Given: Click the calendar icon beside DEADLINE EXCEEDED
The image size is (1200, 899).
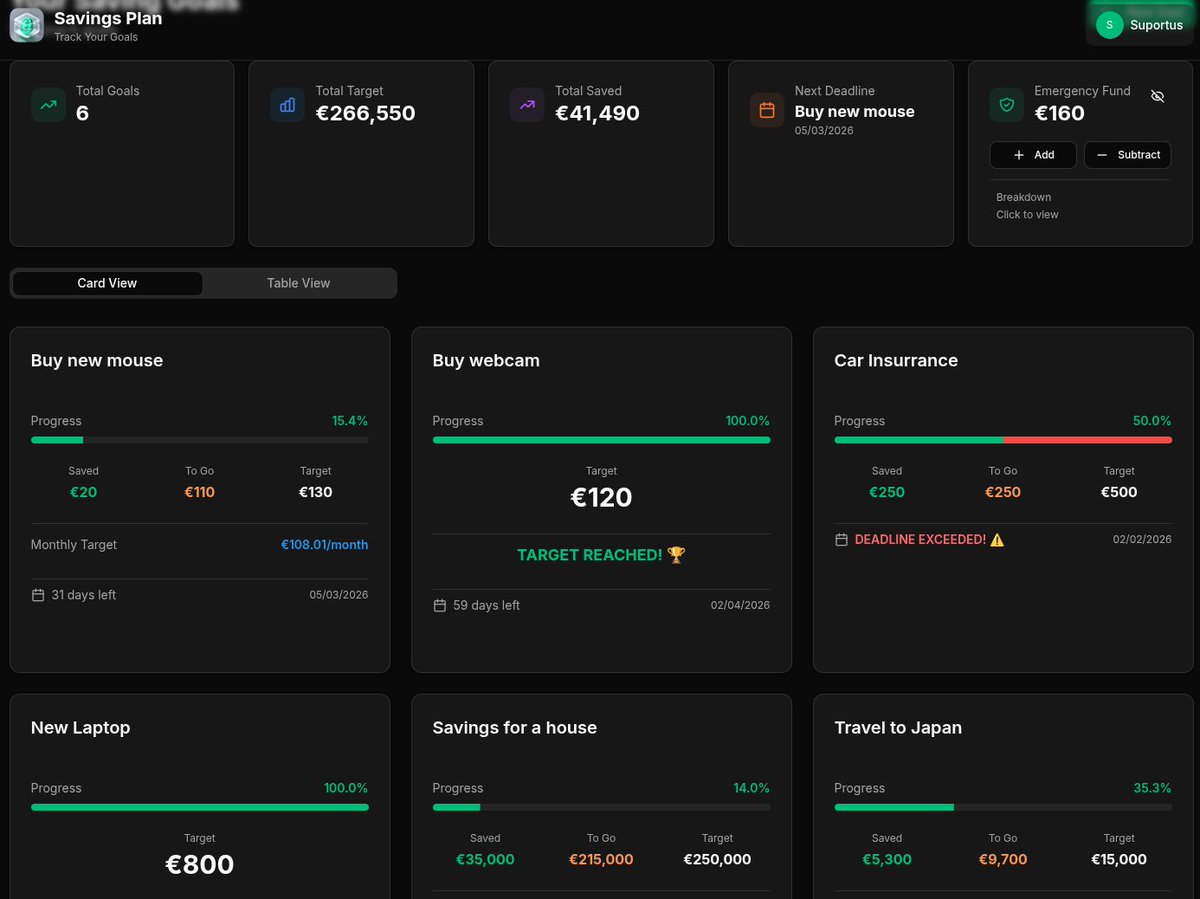Looking at the screenshot, I should (x=842, y=540).
